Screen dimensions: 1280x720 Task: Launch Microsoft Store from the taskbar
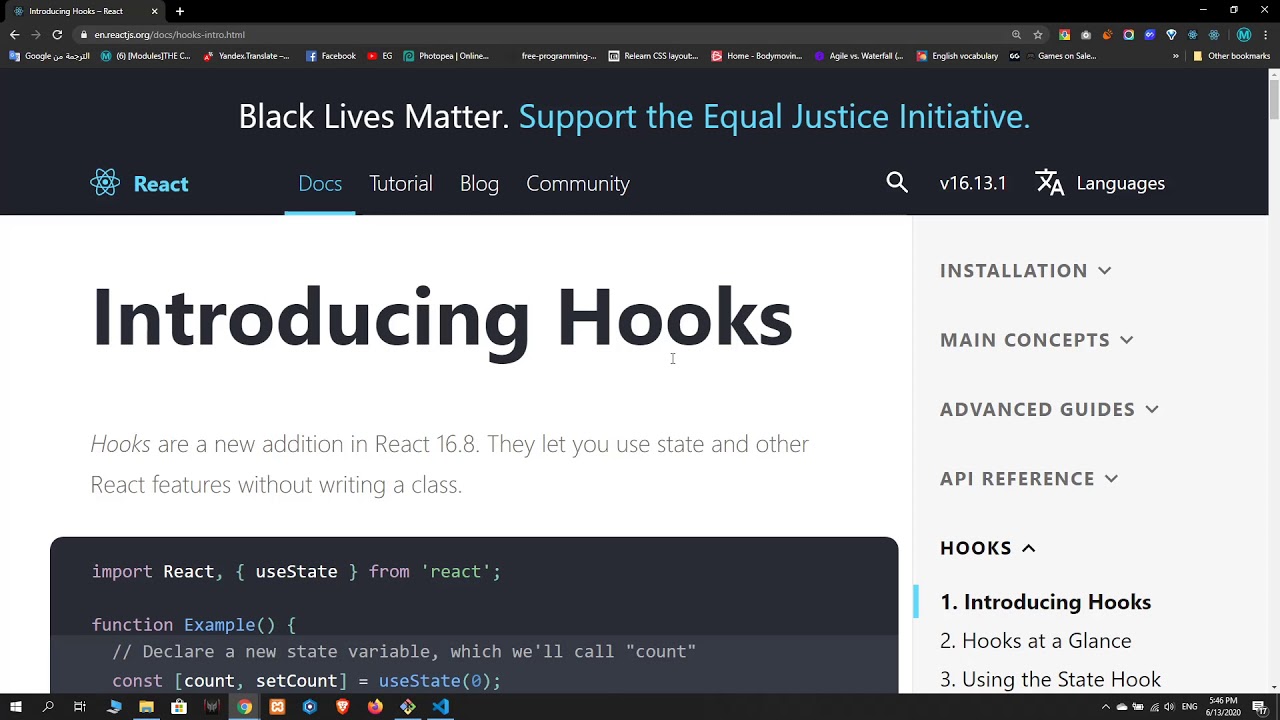179,707
